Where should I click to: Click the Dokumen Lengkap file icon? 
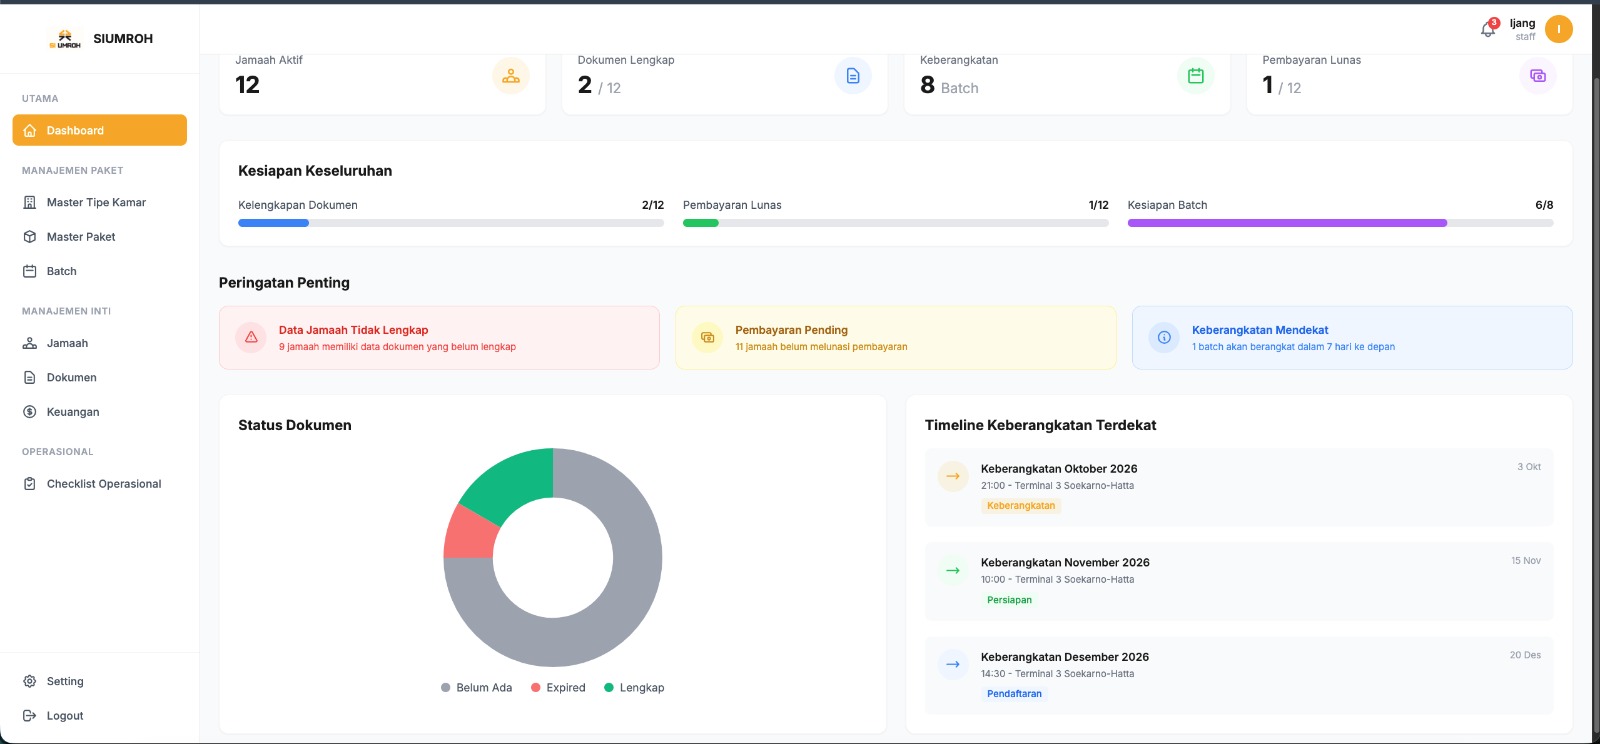[x=853, y=76]
